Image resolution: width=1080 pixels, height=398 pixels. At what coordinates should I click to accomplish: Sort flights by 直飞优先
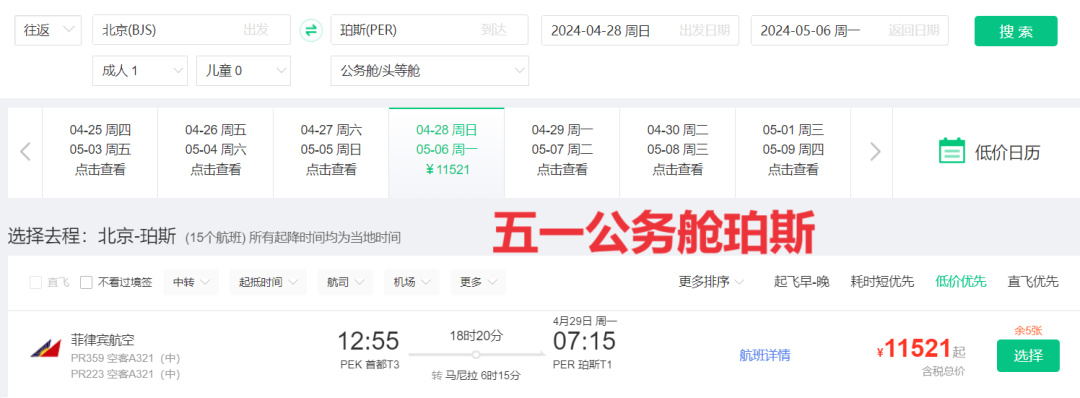point(1032,282)
